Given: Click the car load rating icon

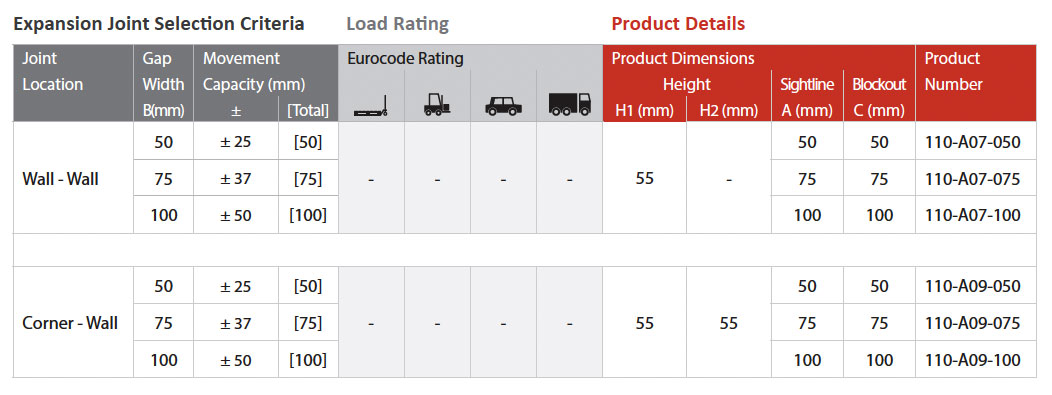Looking at the screenshot, I should click(x=503, y=106).
